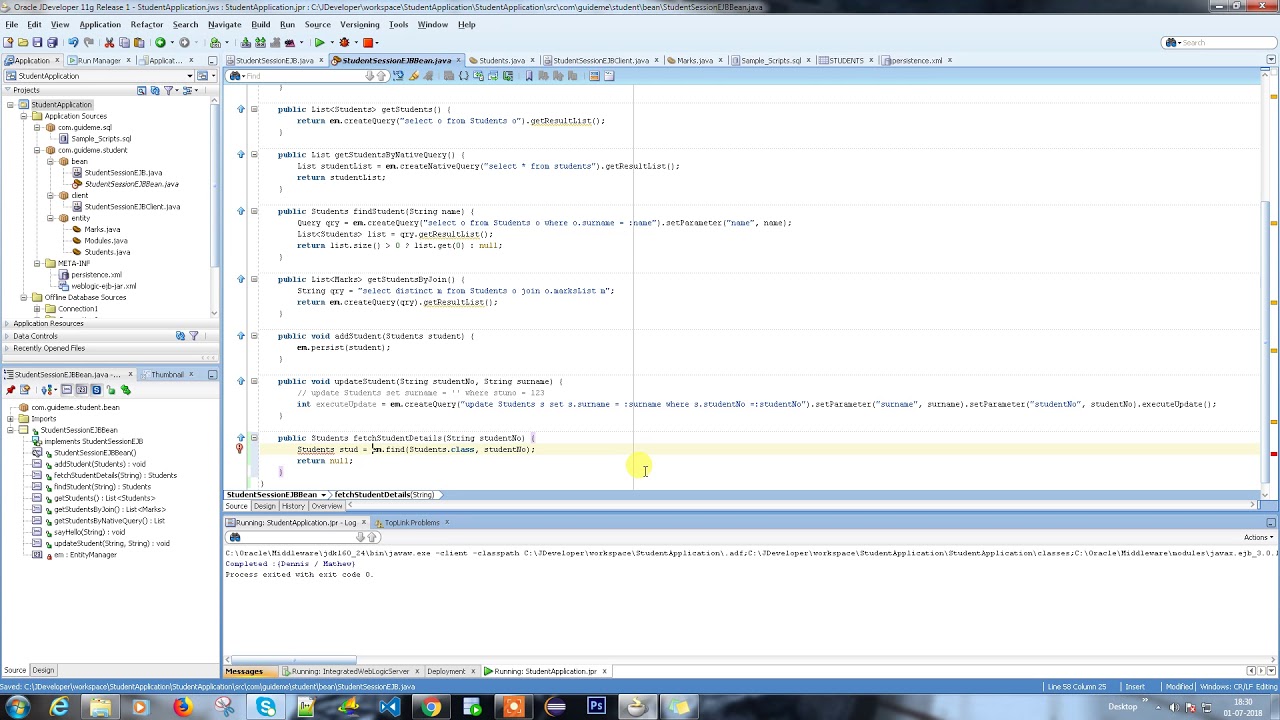Screen dimensions: 1280x720
Task: Open the Versioning menu
Action: coord(360,24)
